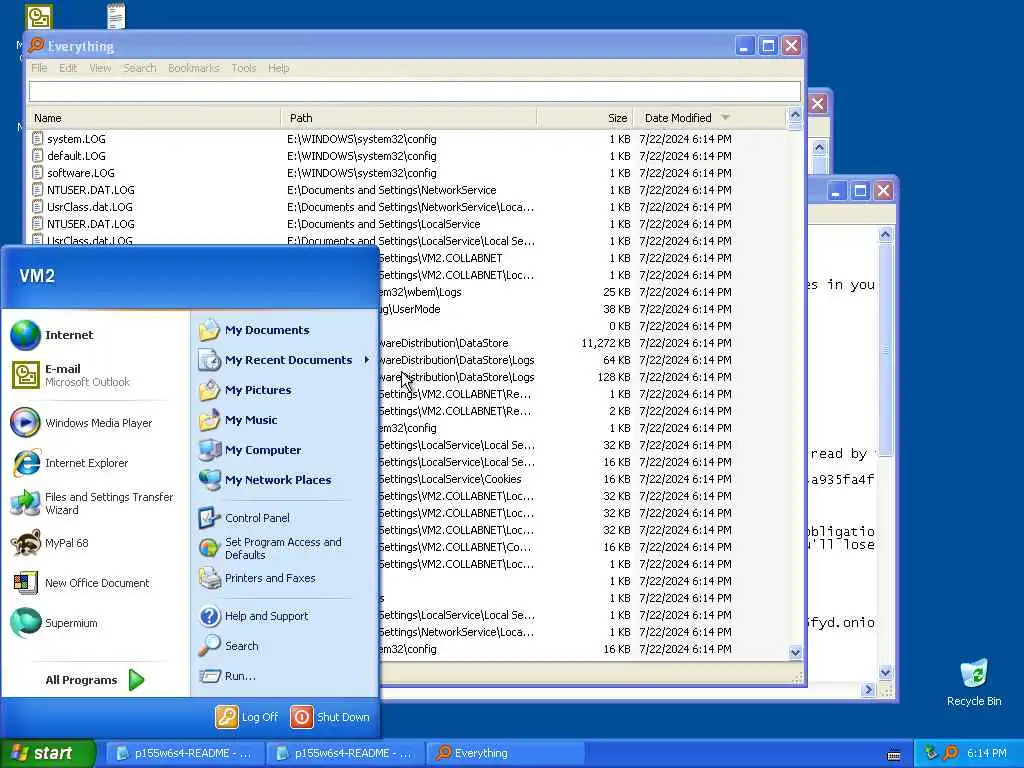Open the Help menu in Everything
This screenshot has height=768, width=1024.
point(278,68)
